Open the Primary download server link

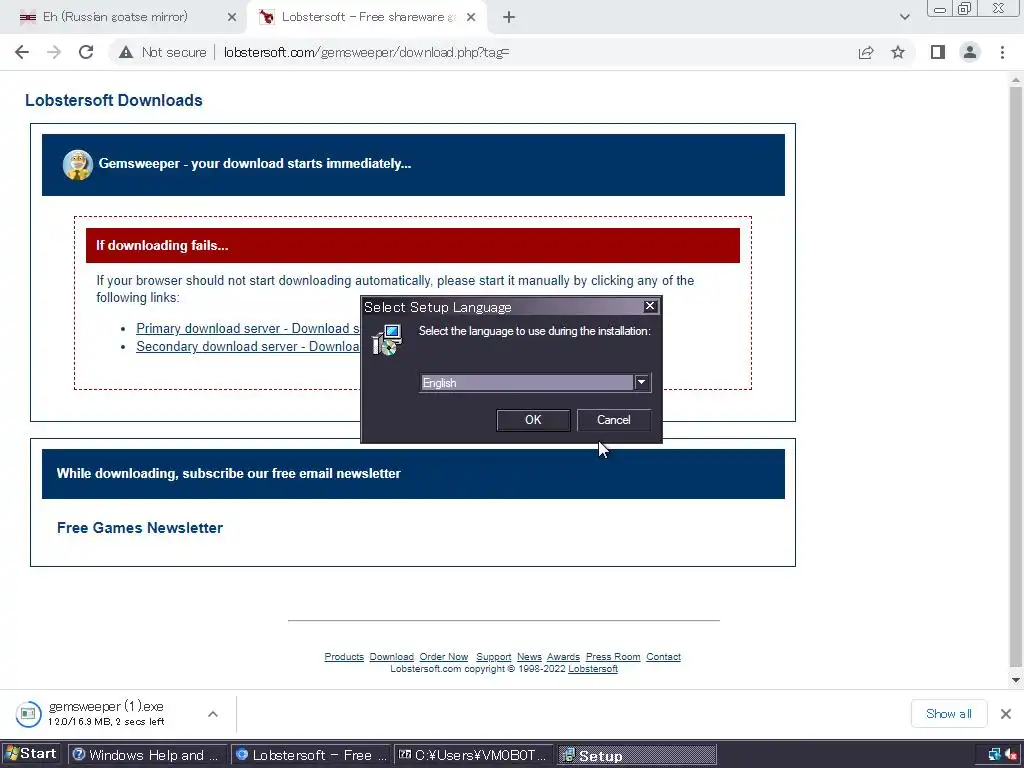tap(248, 328)
